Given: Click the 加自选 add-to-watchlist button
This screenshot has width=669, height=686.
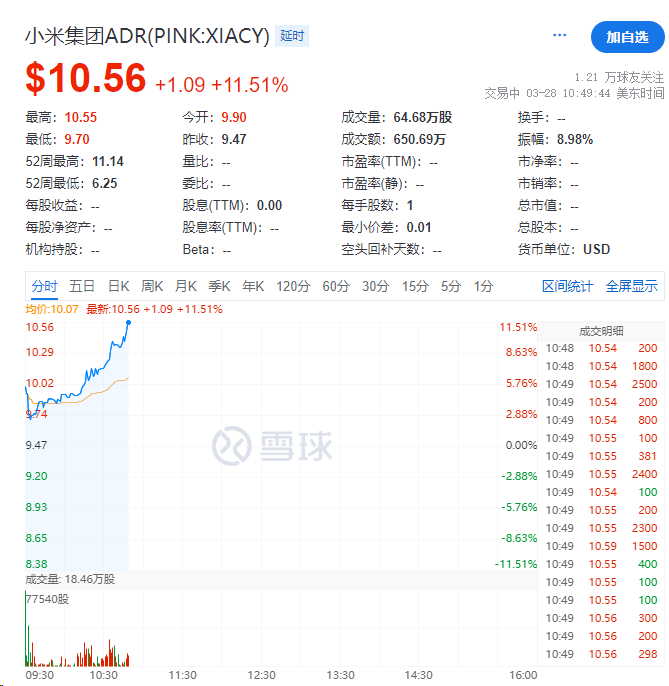Looking at the screenshot, I should click(627, 37).
